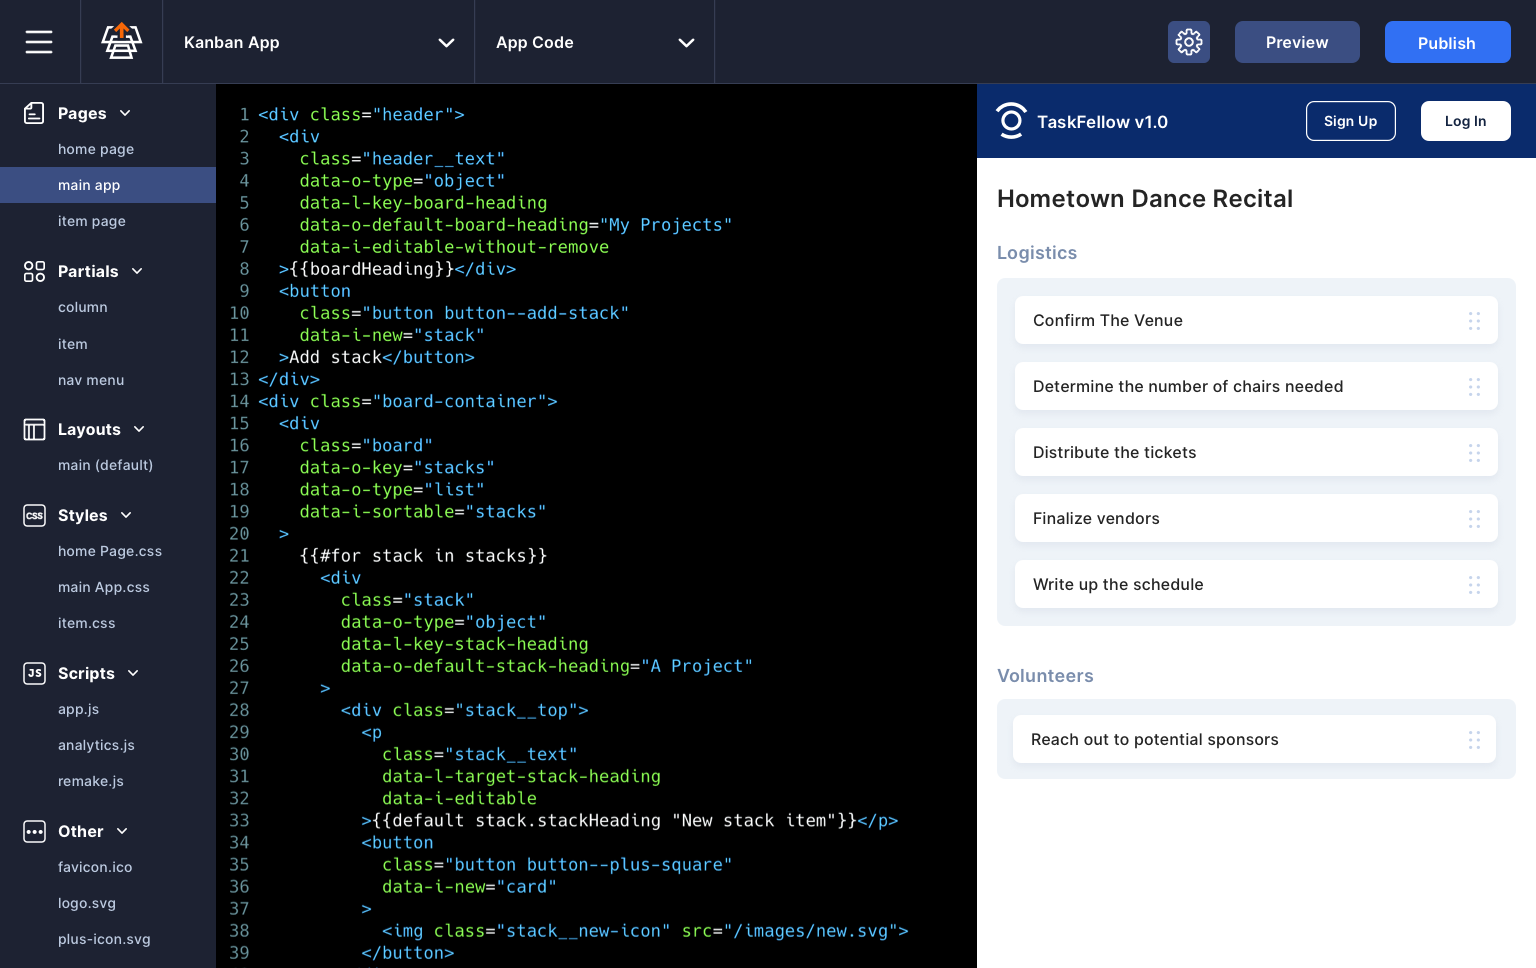Grab the drag handle on Confirm The Venue
The width and height of the screenshot is (1536, 968).
(1475, 321)
